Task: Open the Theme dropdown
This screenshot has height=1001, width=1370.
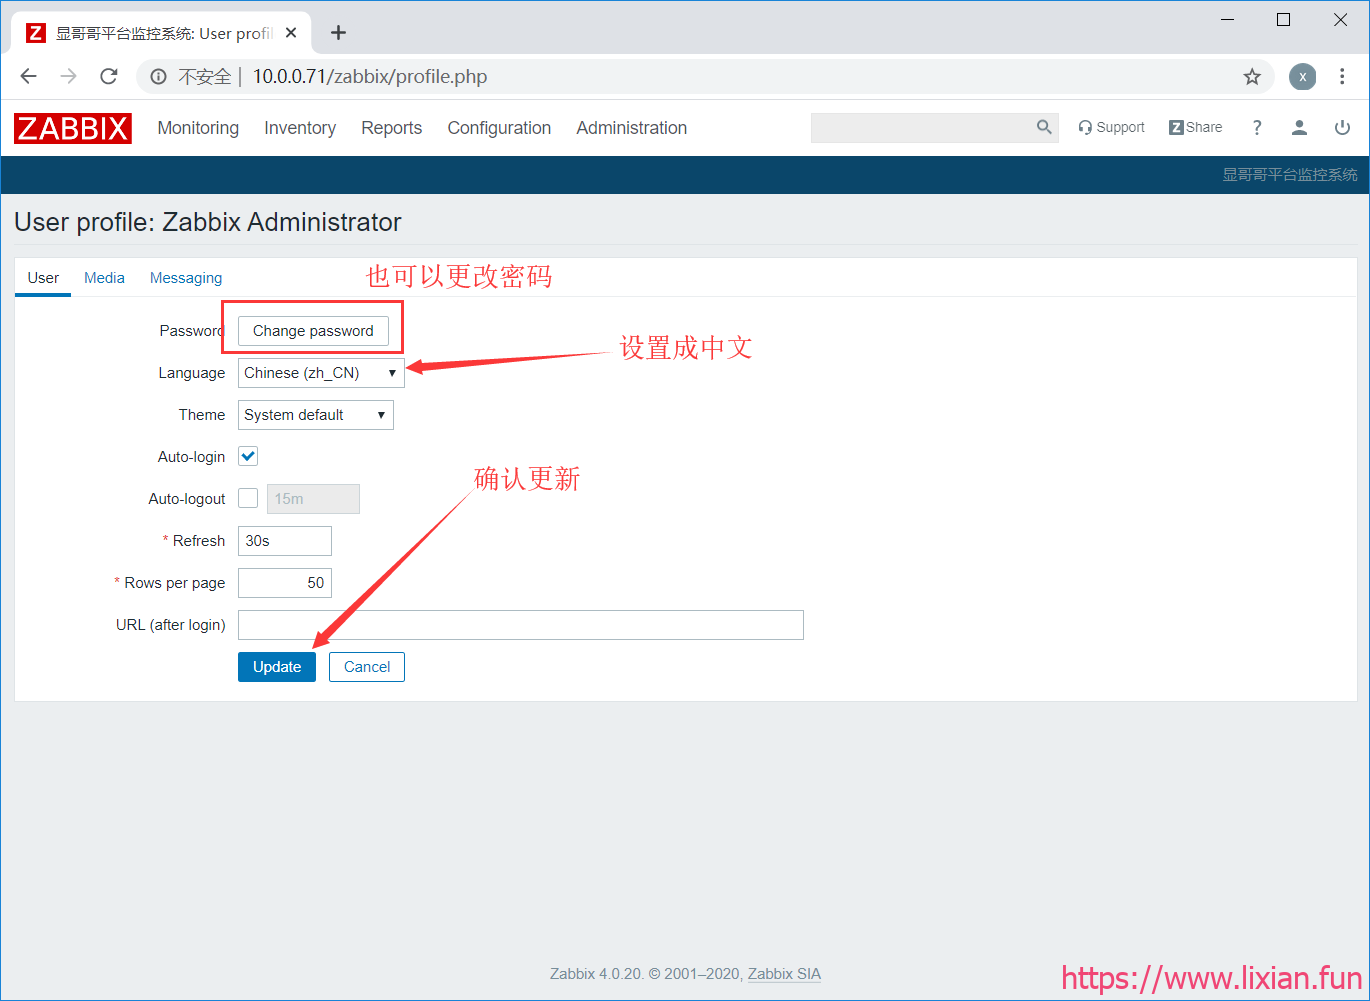Action: (315, 415)
